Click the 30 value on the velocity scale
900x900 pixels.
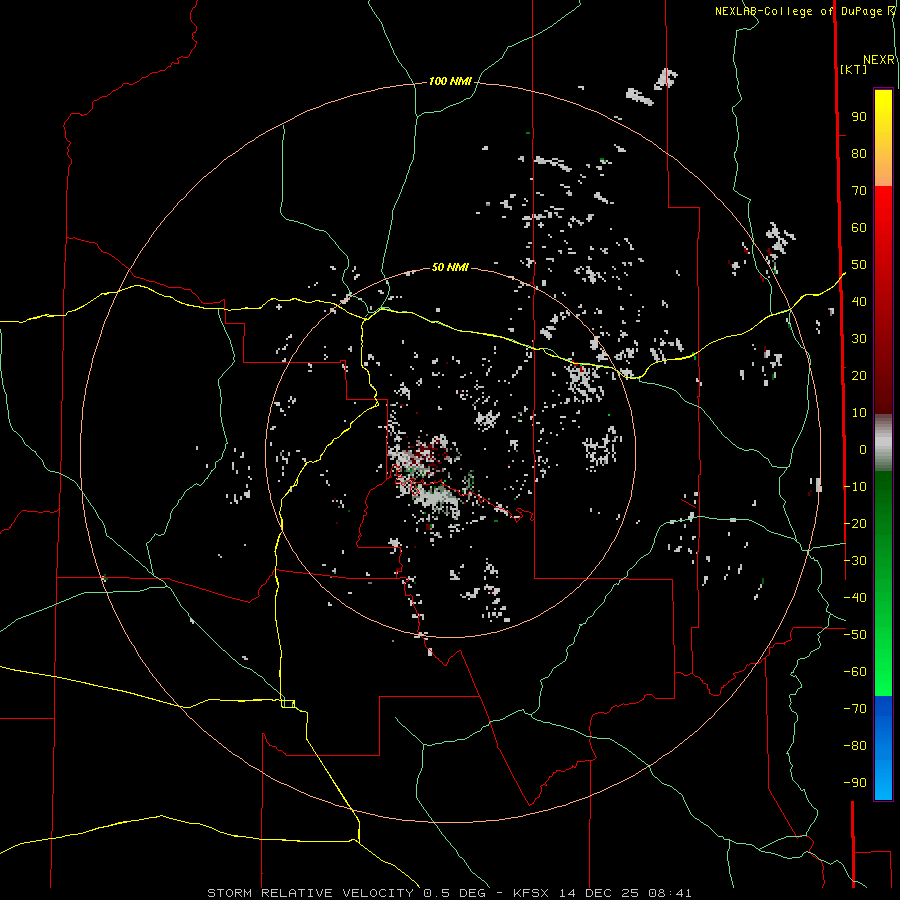(859, 339)
